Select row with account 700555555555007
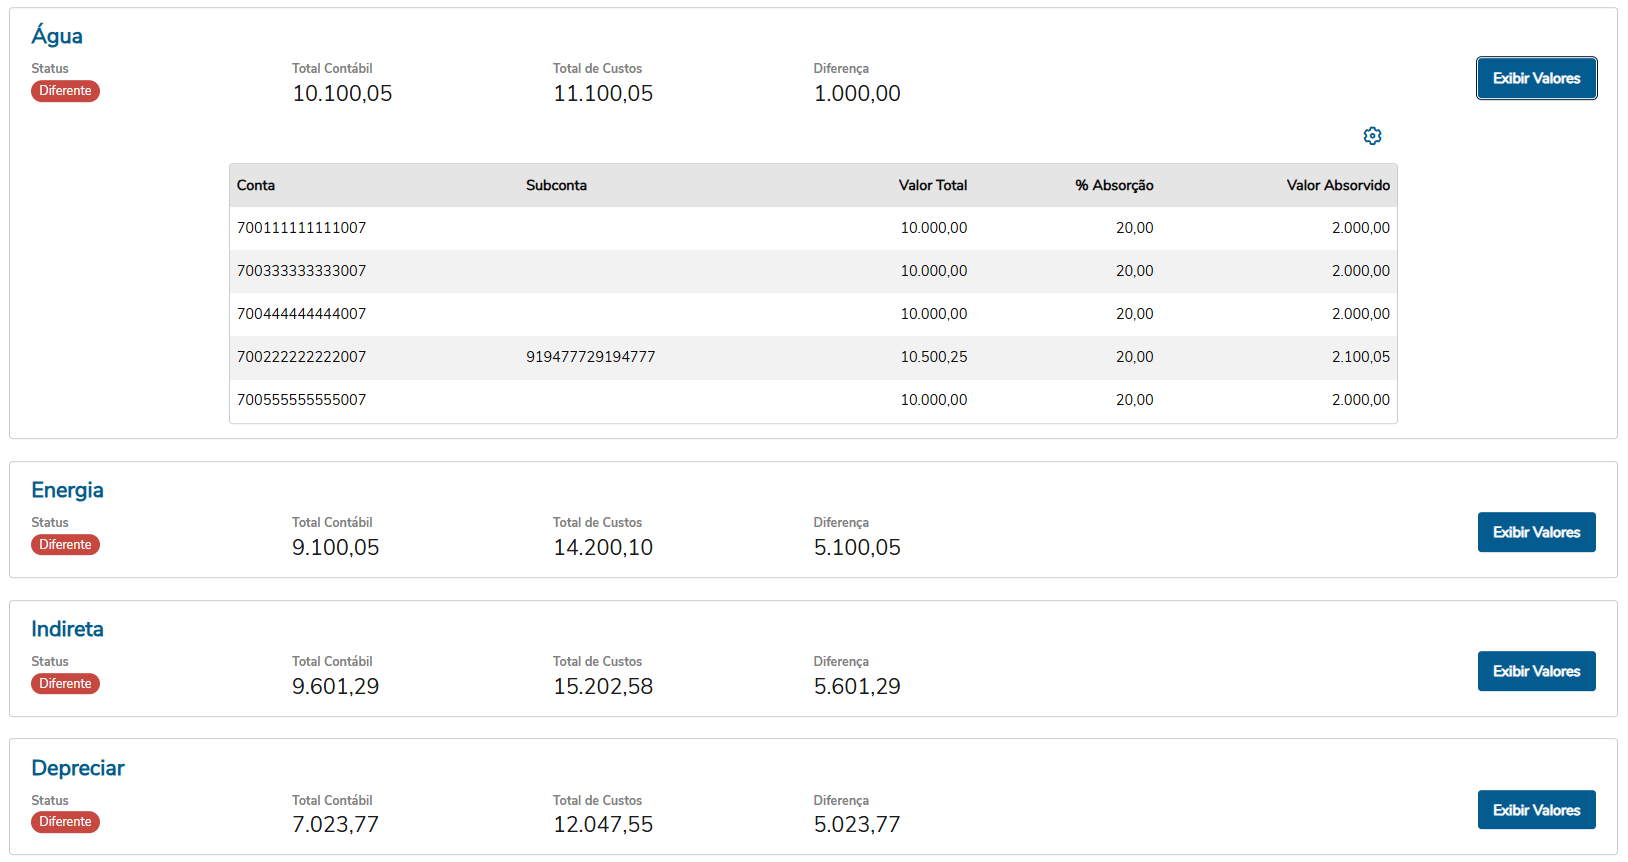 pyautogui.click(x=301, y=400)
